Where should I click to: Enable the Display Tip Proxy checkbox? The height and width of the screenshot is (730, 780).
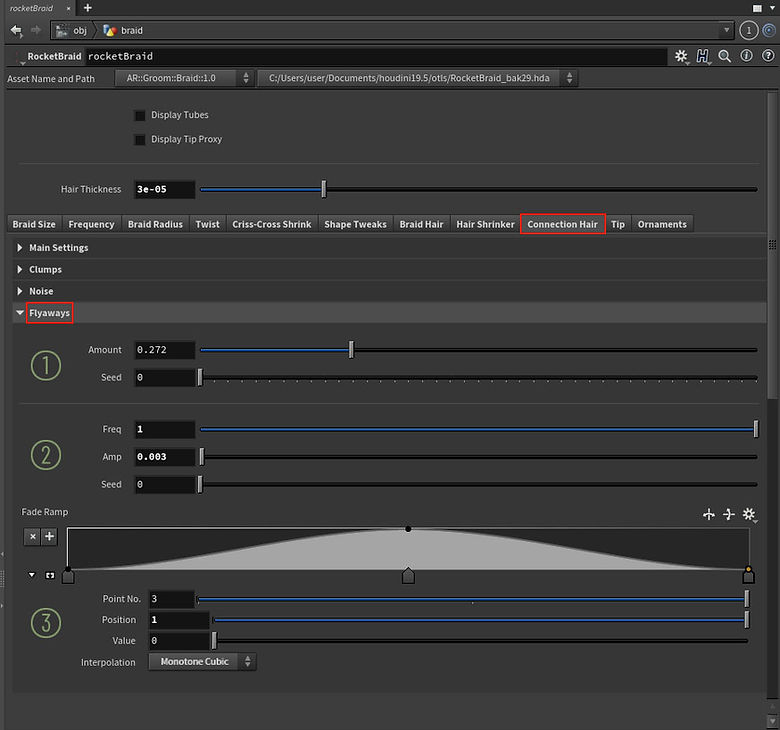[140, 140]
